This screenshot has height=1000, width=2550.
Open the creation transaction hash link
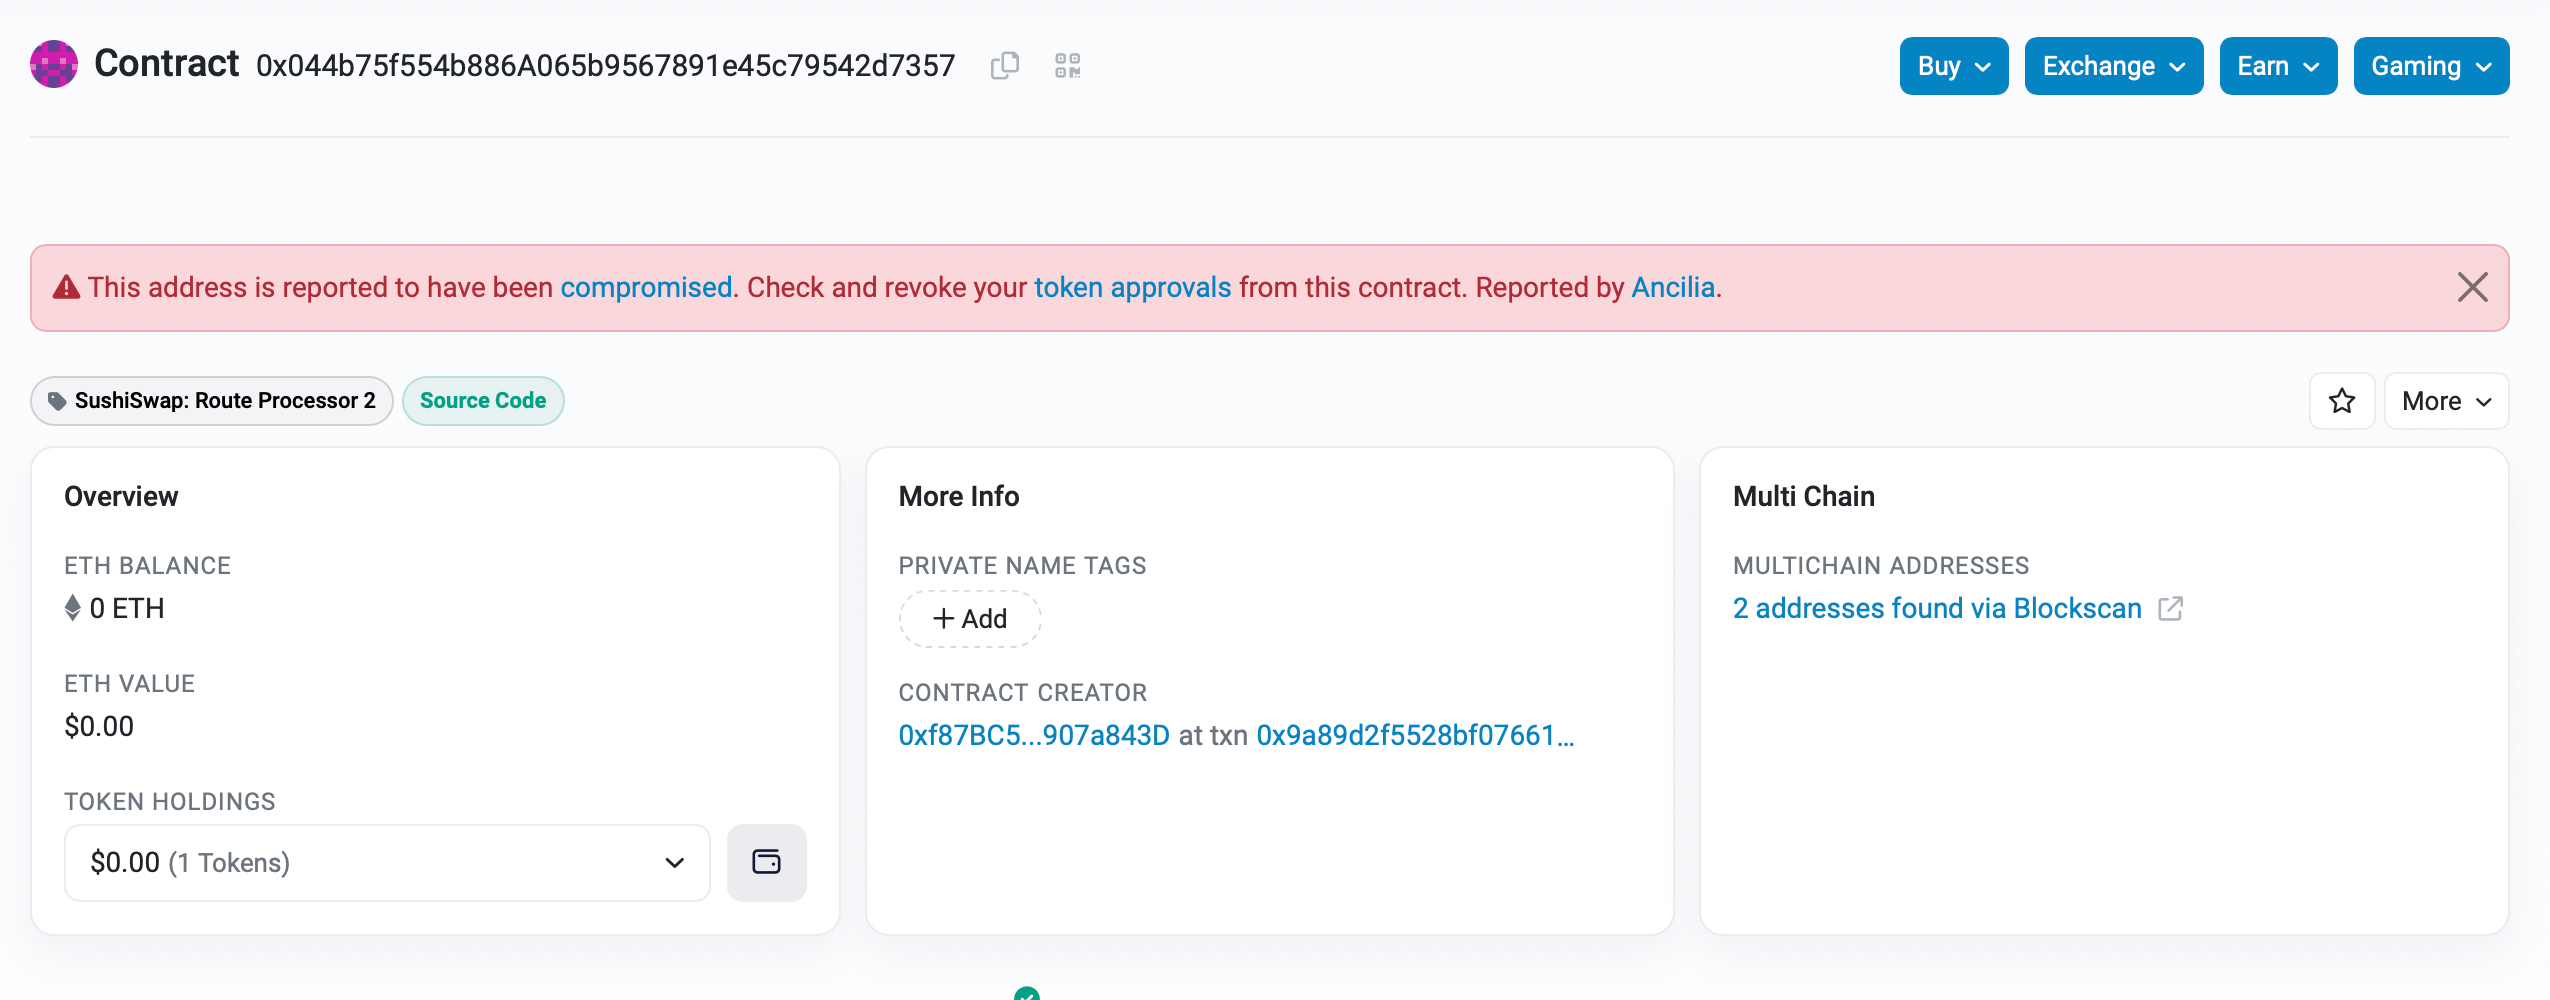tap(1414, 736)
